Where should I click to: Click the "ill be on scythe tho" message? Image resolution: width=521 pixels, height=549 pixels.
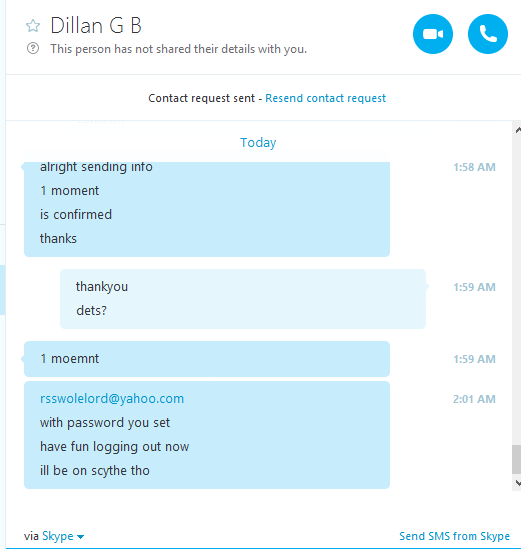pyautogui.click(x=95, y=471)
